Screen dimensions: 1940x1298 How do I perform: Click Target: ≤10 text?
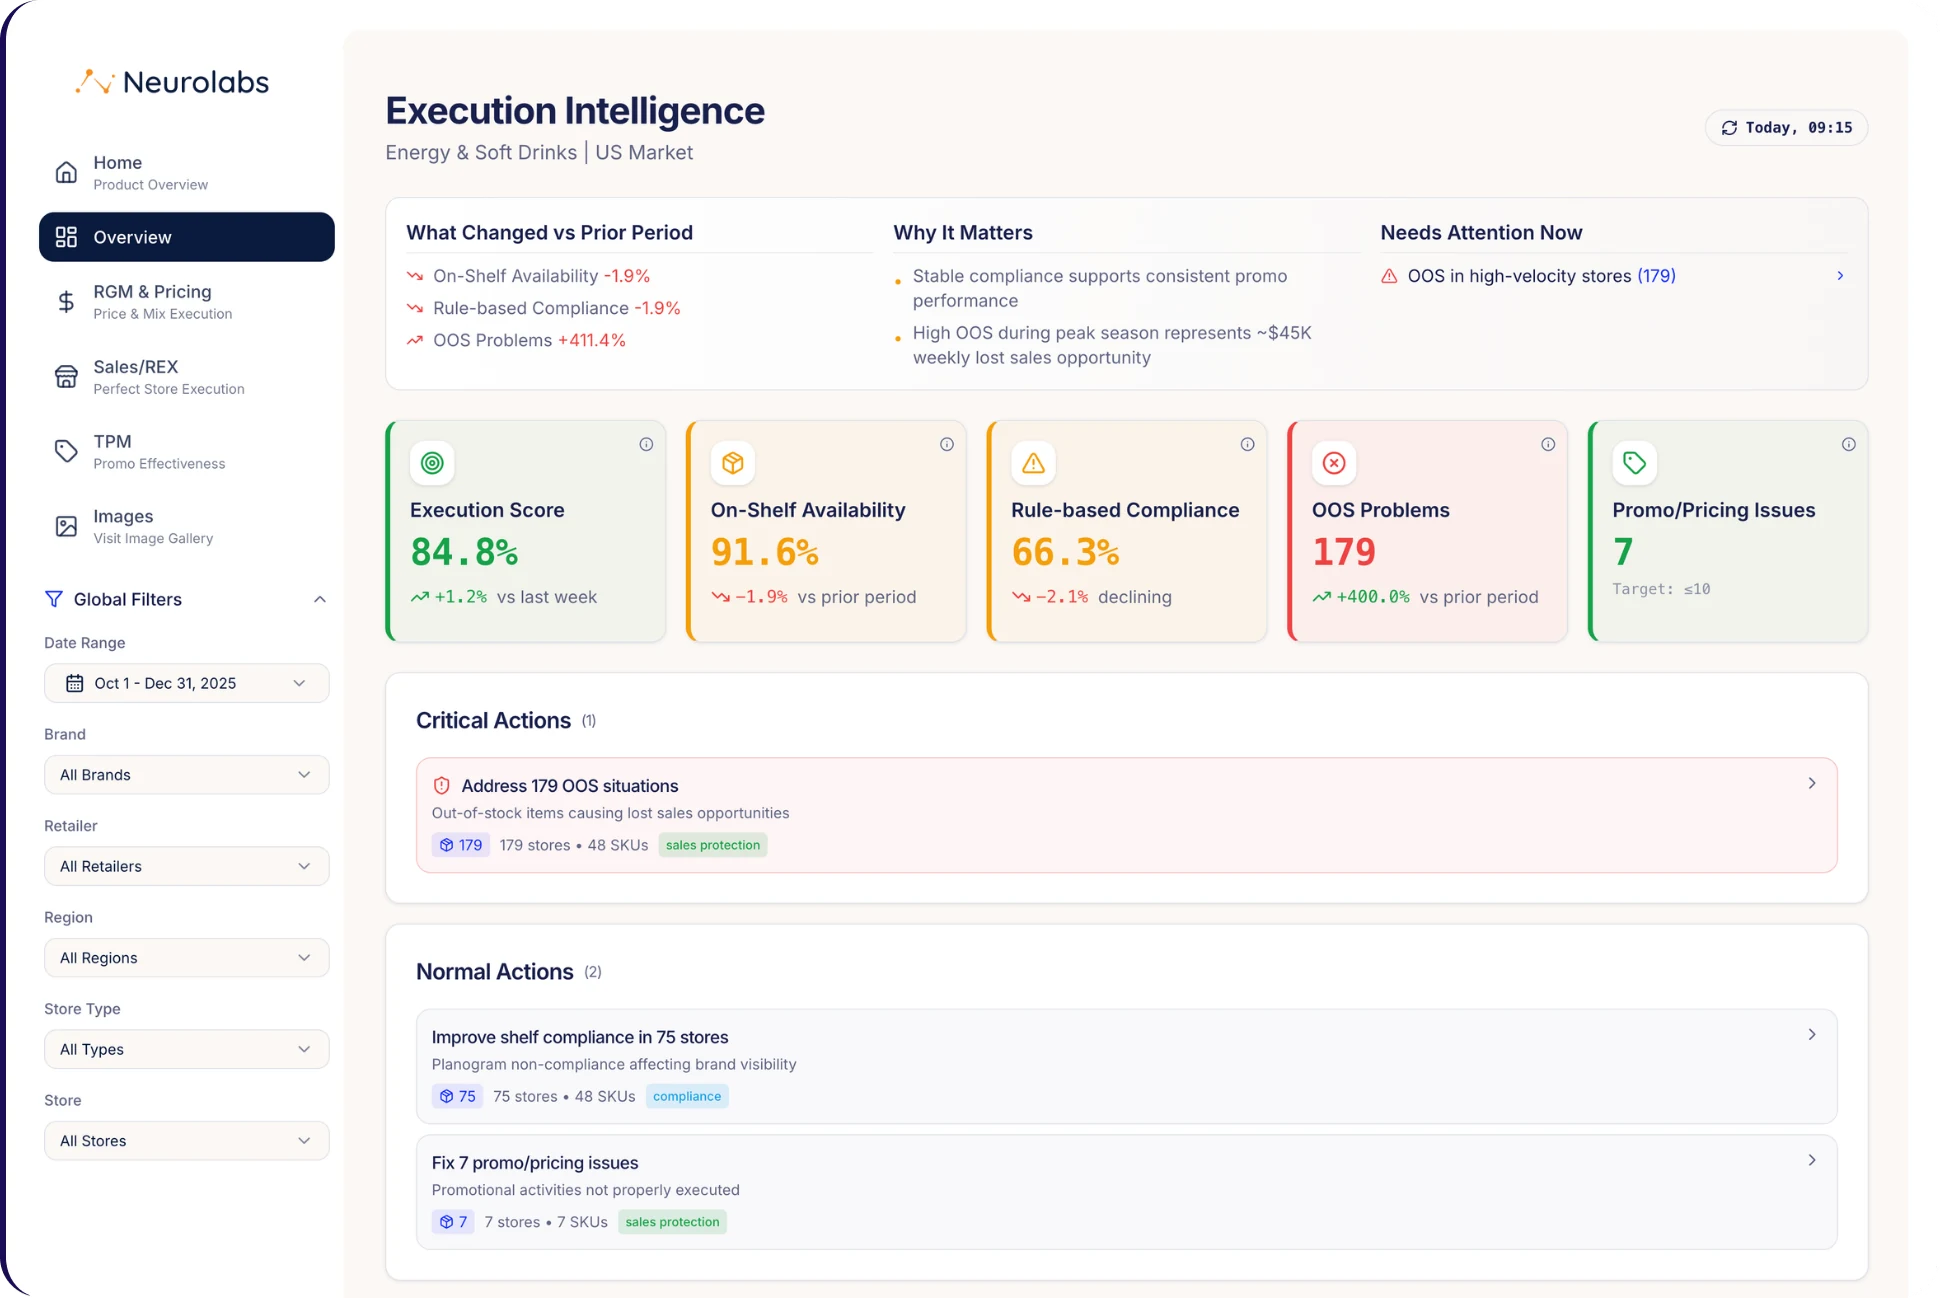[1661, 589]
